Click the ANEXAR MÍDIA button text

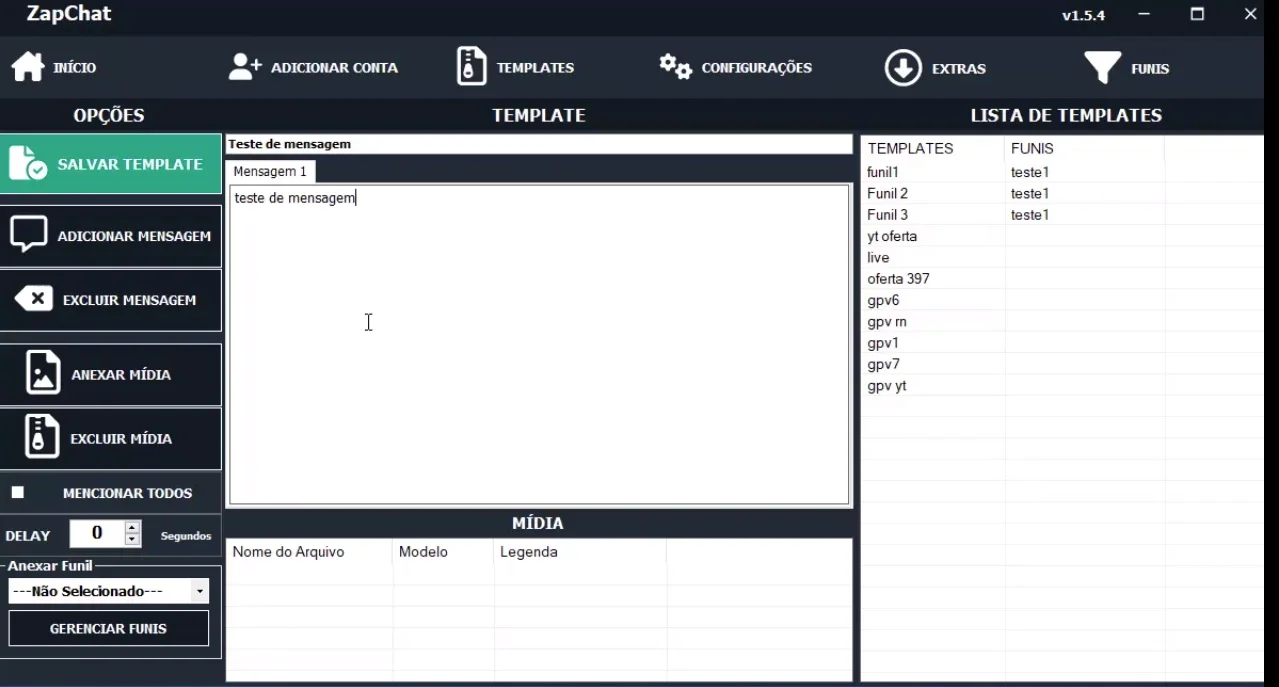(x=121, y=375)
